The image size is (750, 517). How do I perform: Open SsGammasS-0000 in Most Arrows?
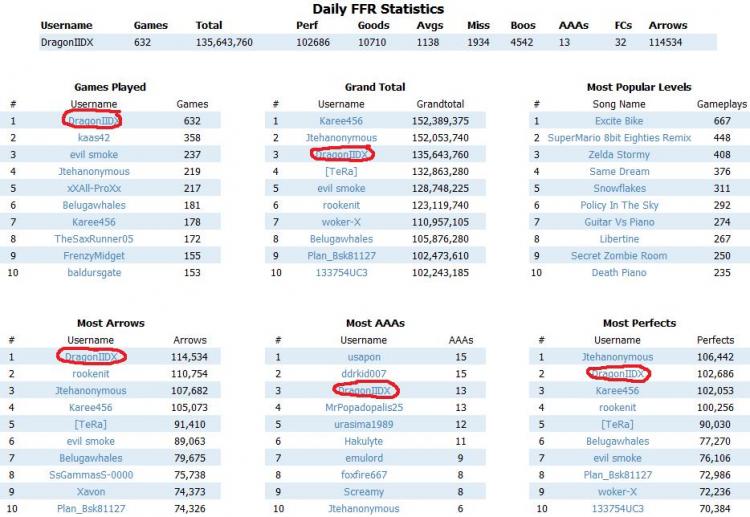(91, 475)
